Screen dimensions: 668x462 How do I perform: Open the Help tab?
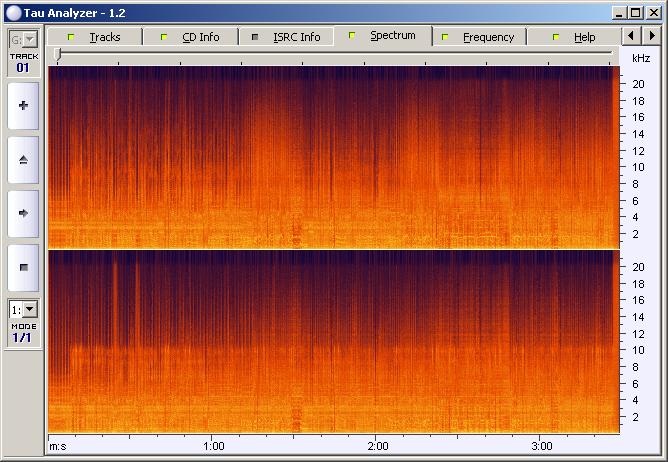click(584, 37)
